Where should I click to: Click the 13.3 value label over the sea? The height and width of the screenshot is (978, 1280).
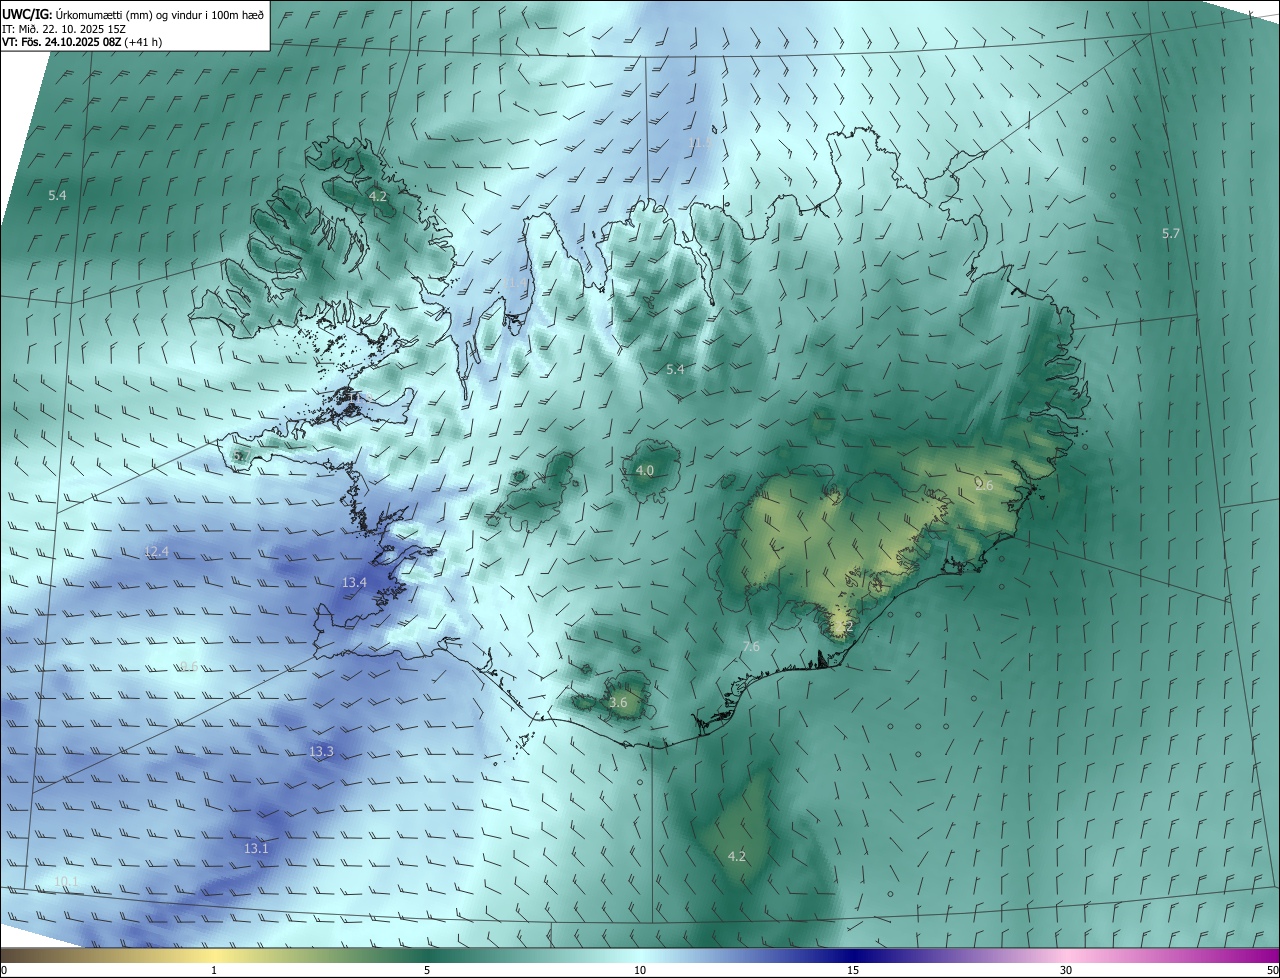point(321,751)
